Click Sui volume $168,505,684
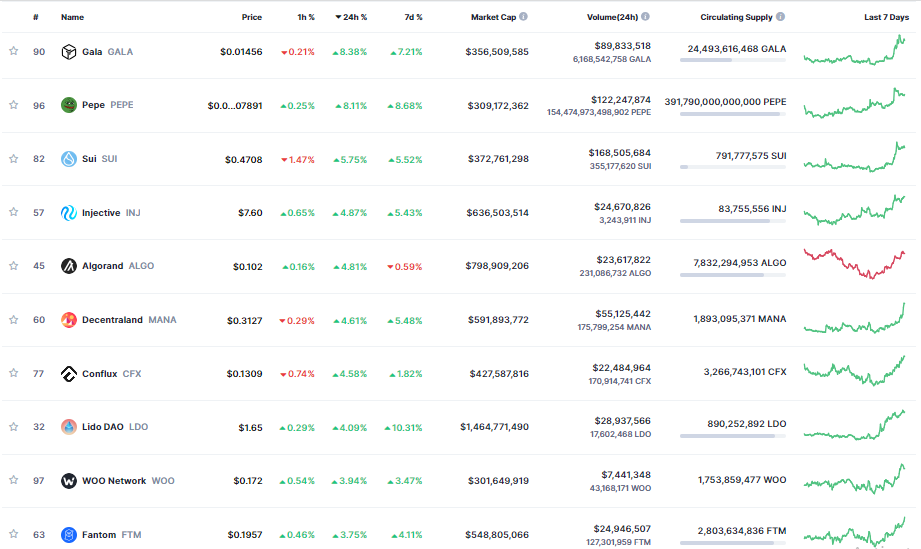 [x=620, y=153]
